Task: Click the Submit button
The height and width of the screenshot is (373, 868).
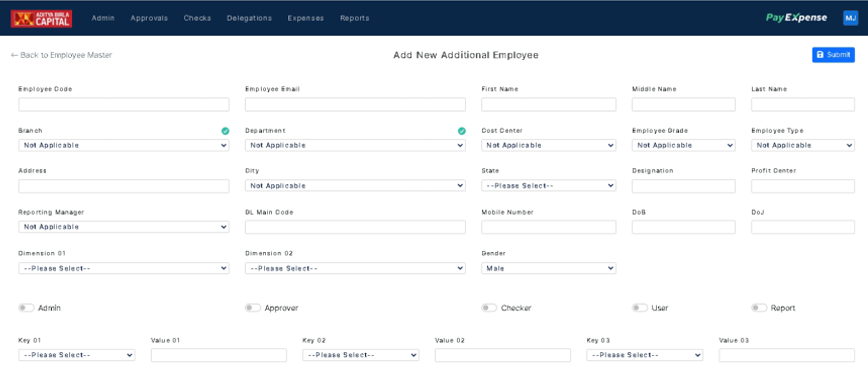Action: coord(833,55)
